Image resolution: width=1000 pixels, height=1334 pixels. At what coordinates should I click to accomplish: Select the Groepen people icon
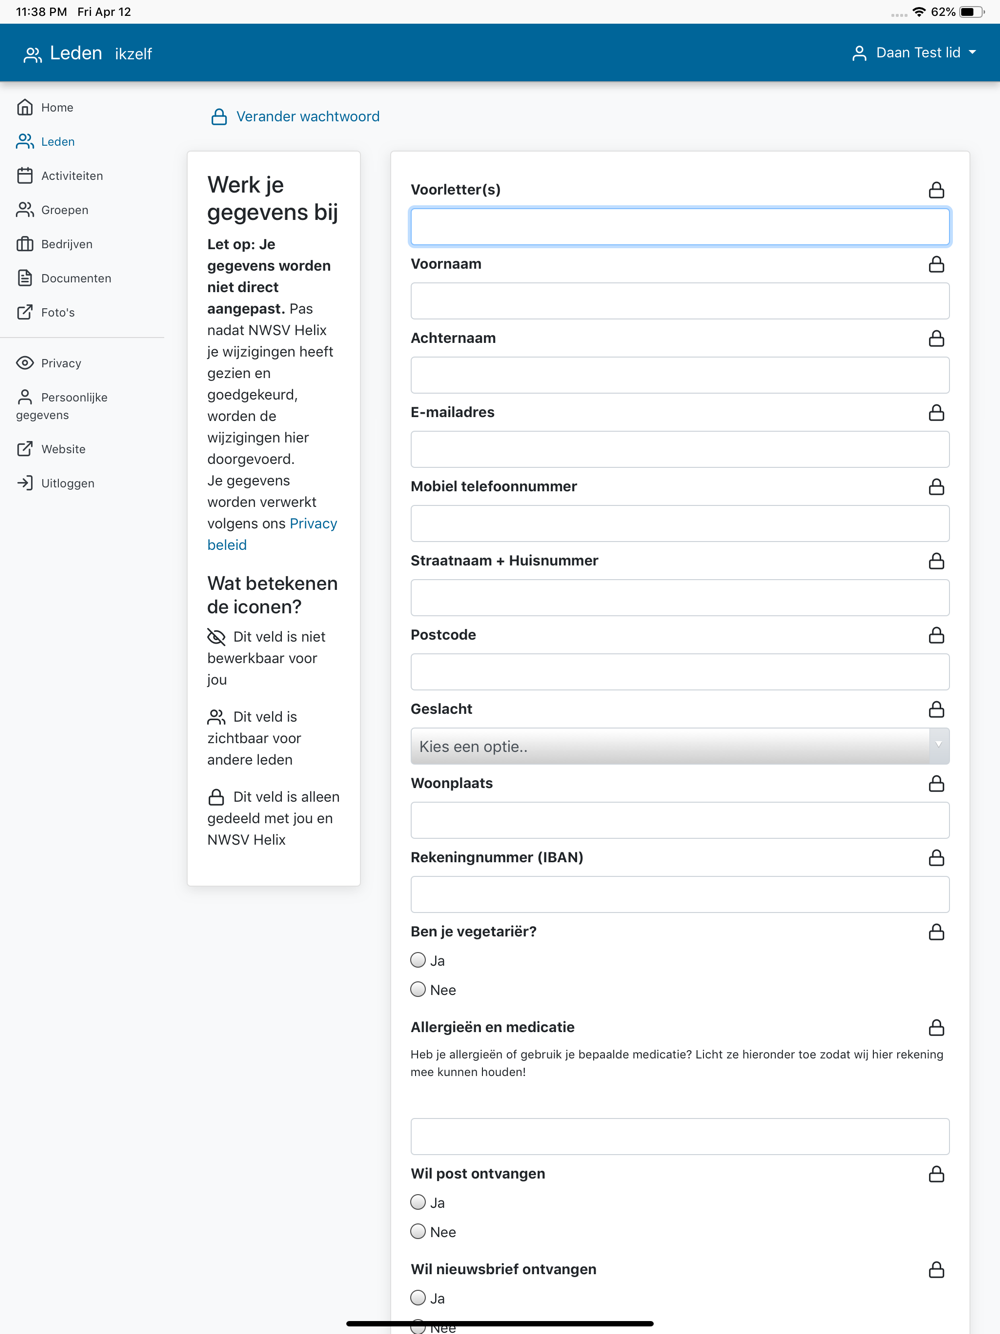pyautogui.click(x=25, y=209)
